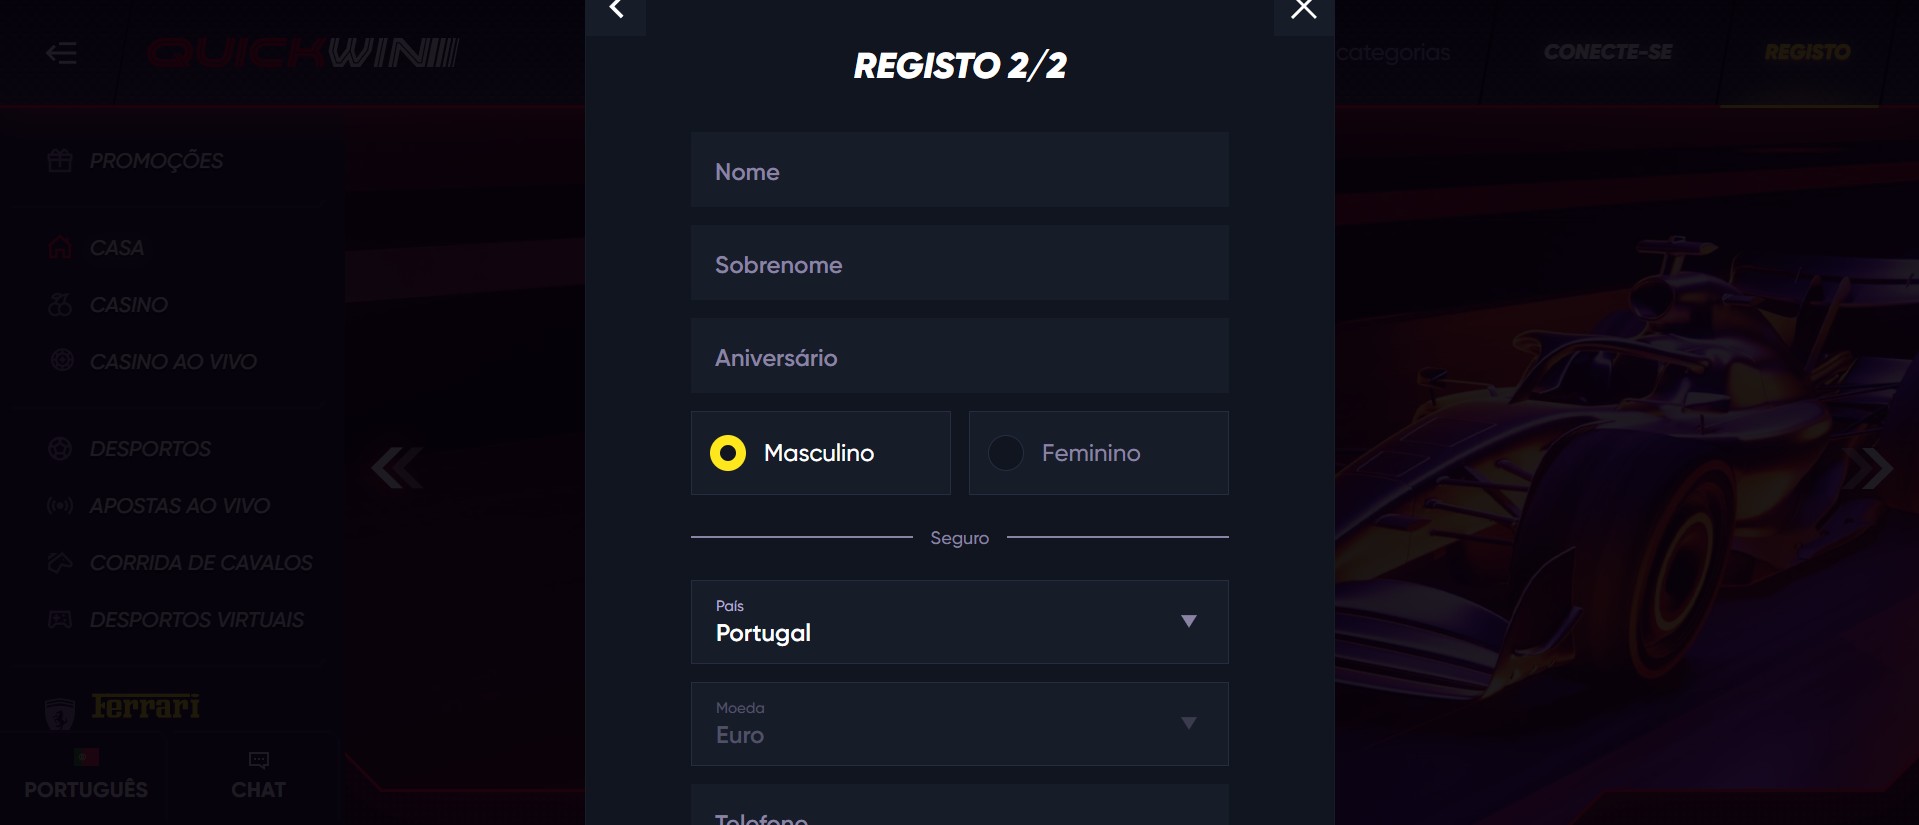Click the Promoções gift icon
This screenshot has width=1919, height=825.
tap(60, 161)
